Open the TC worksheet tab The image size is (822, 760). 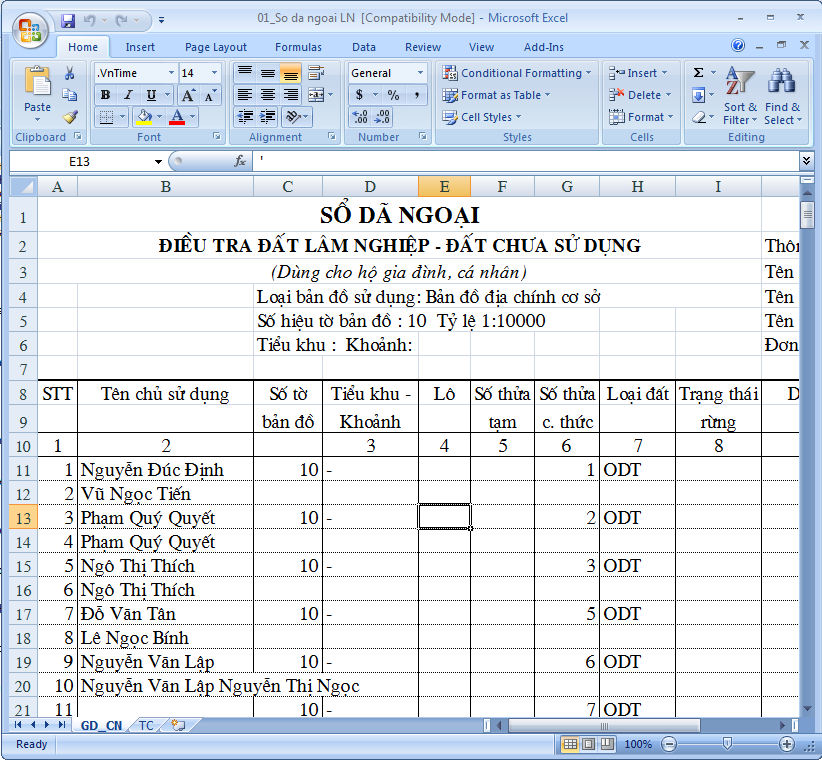(146, 725)
